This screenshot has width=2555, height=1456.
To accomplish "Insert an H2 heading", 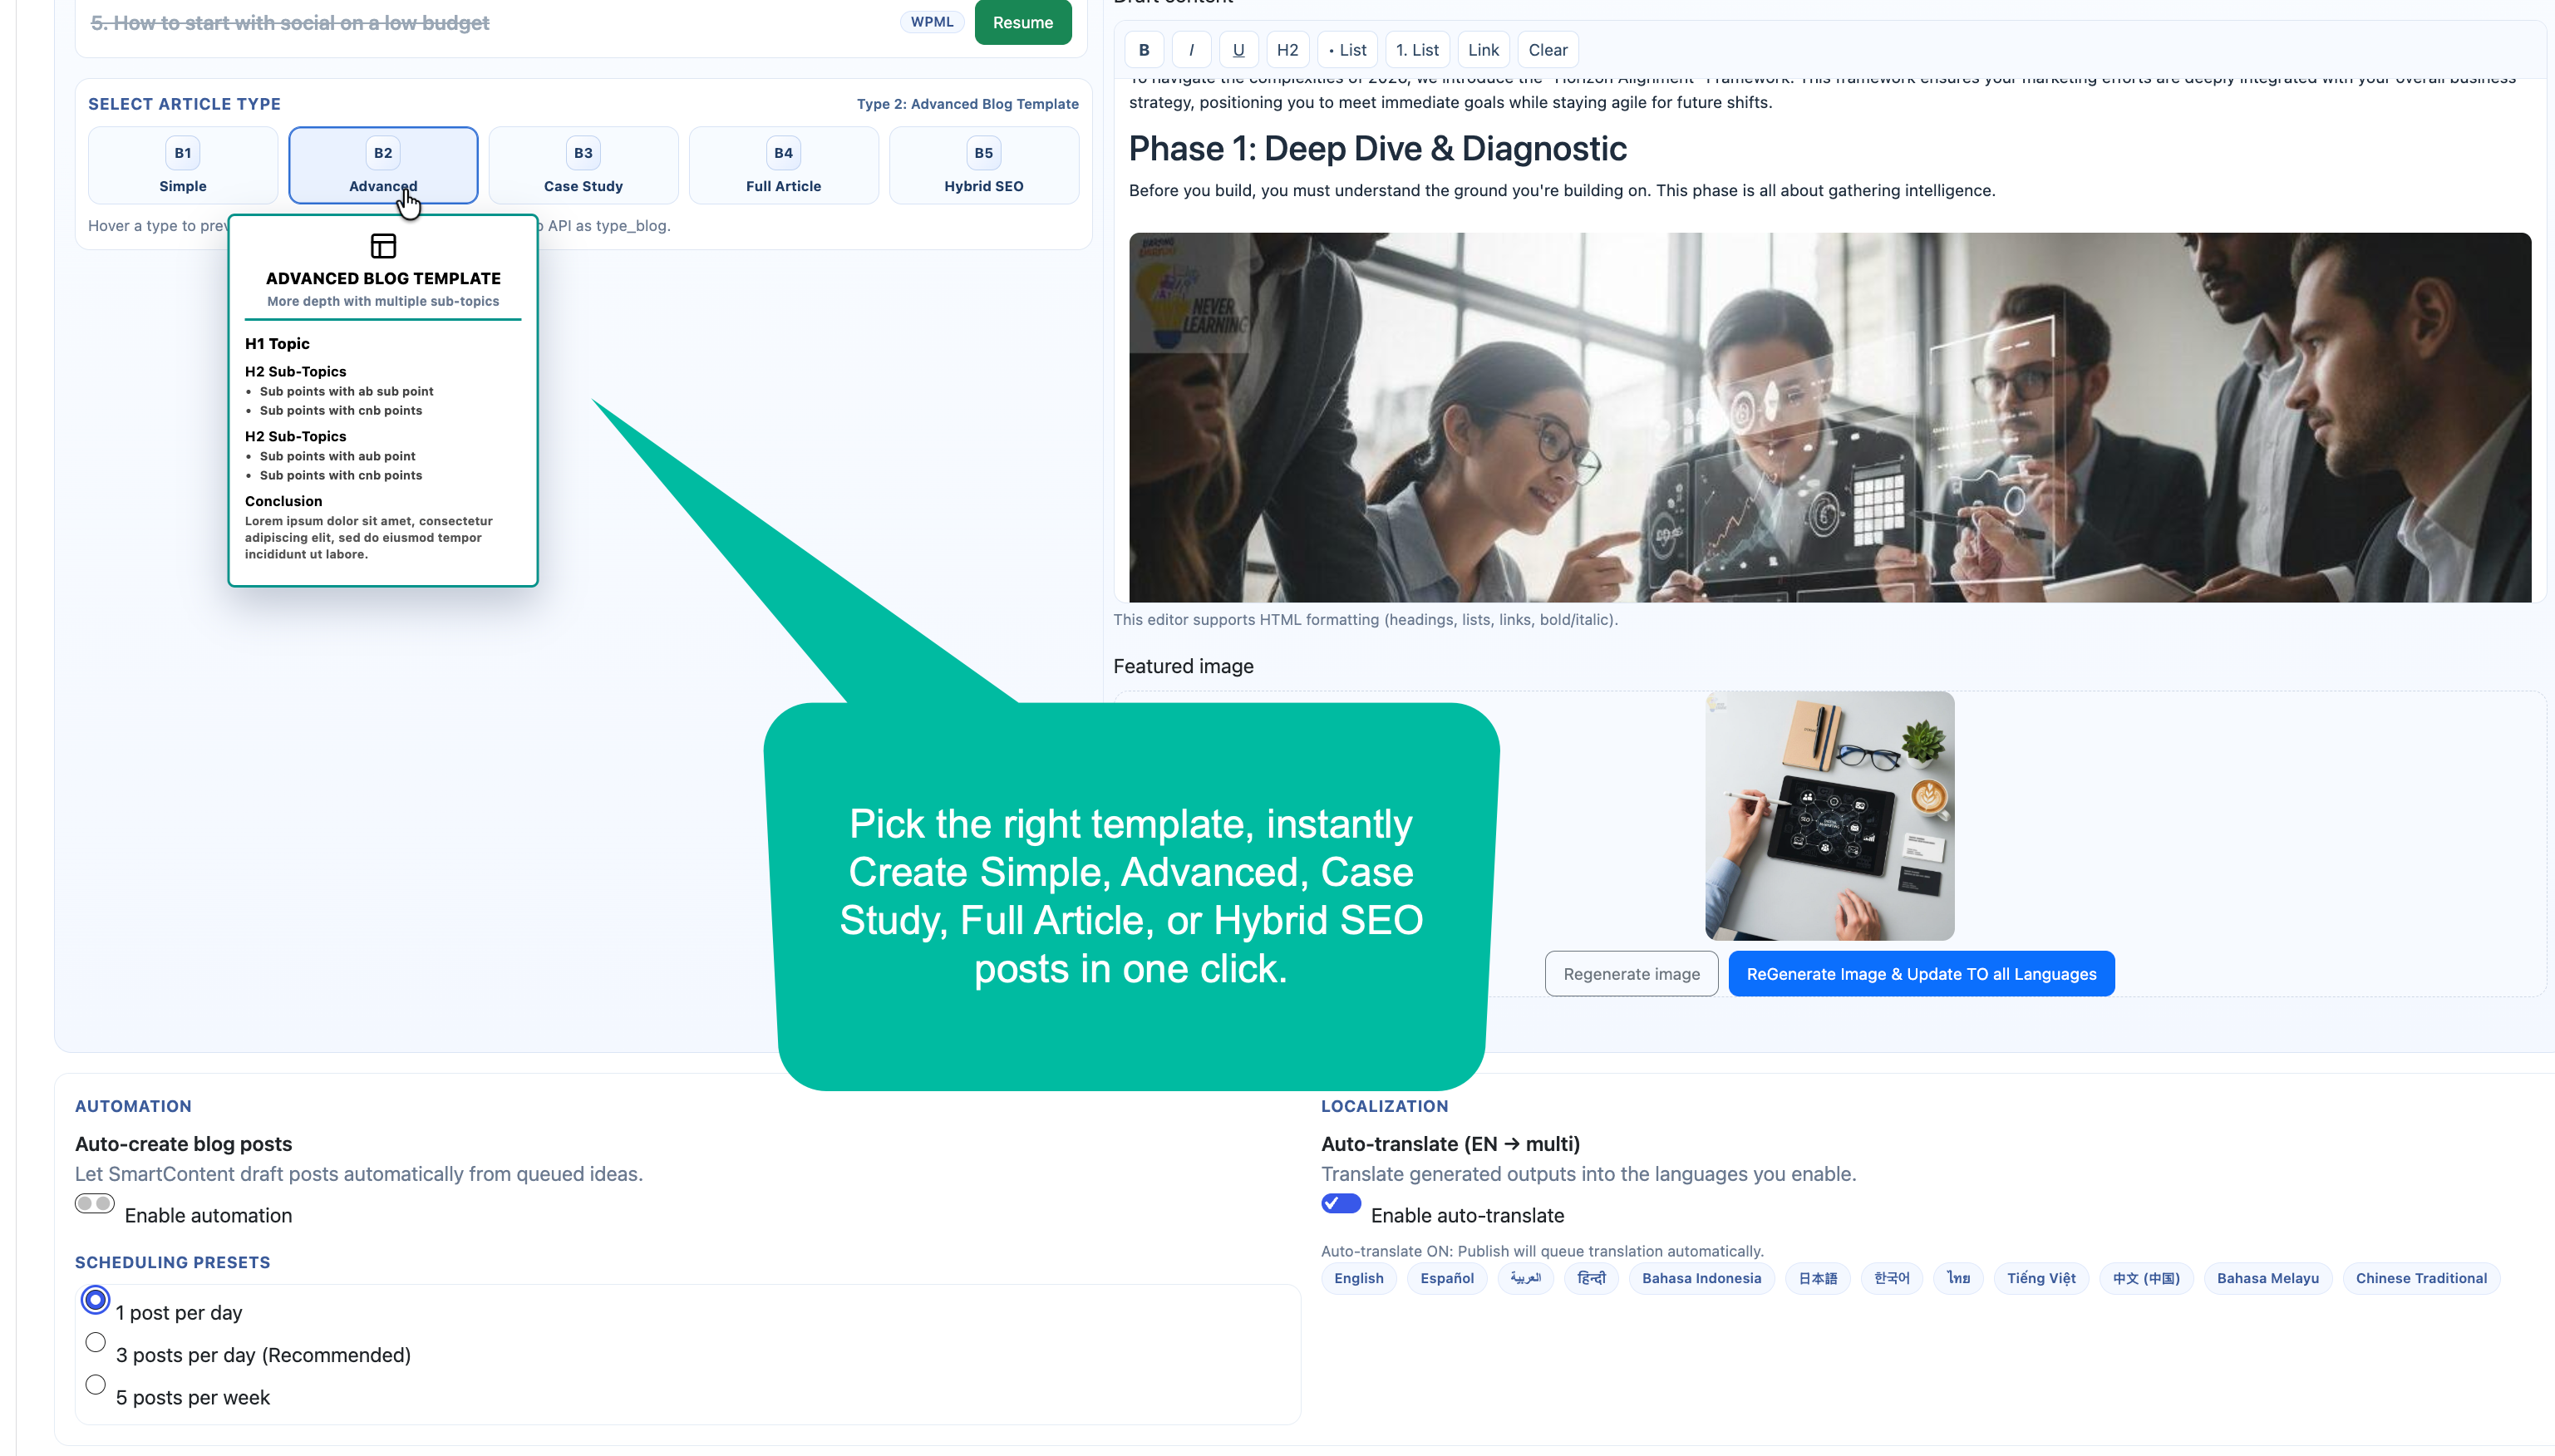I will (1287, 50).
